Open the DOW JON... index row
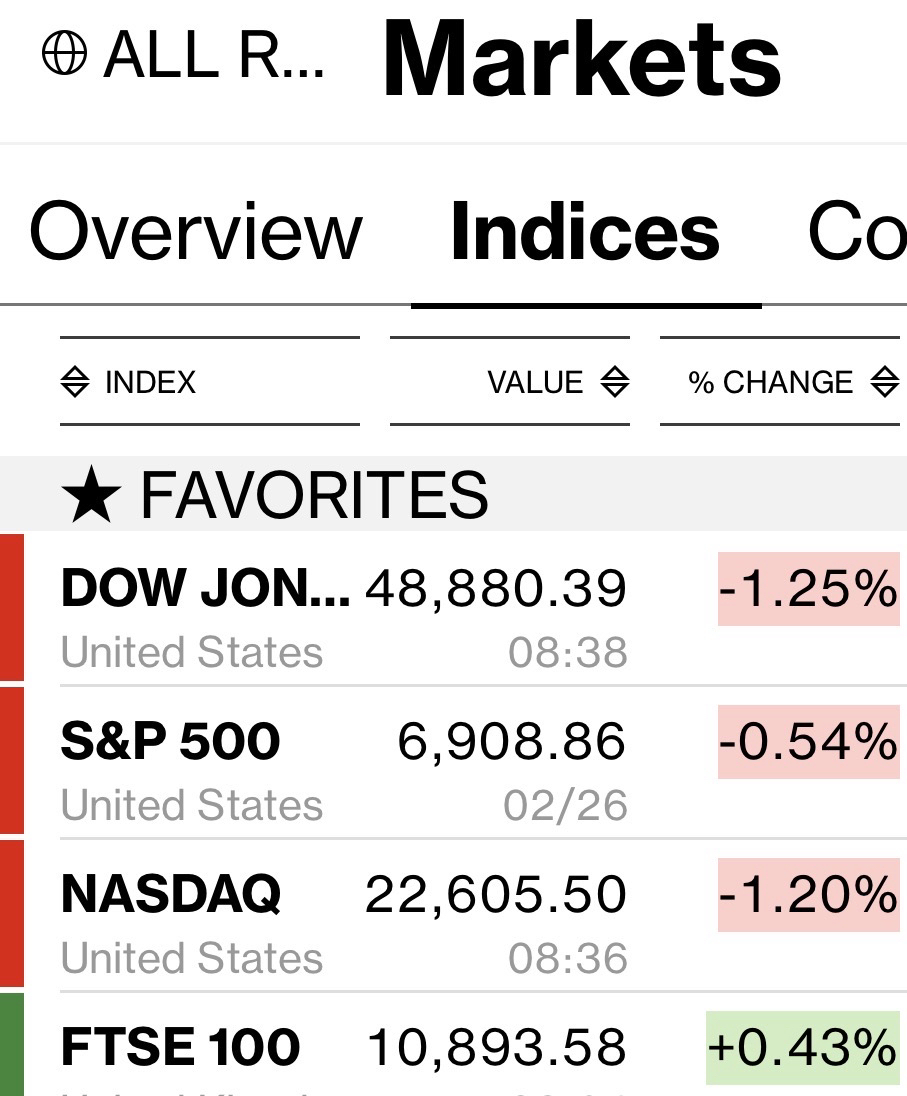The width and height of the screenshot is (907, 1096). coord(205,588)
